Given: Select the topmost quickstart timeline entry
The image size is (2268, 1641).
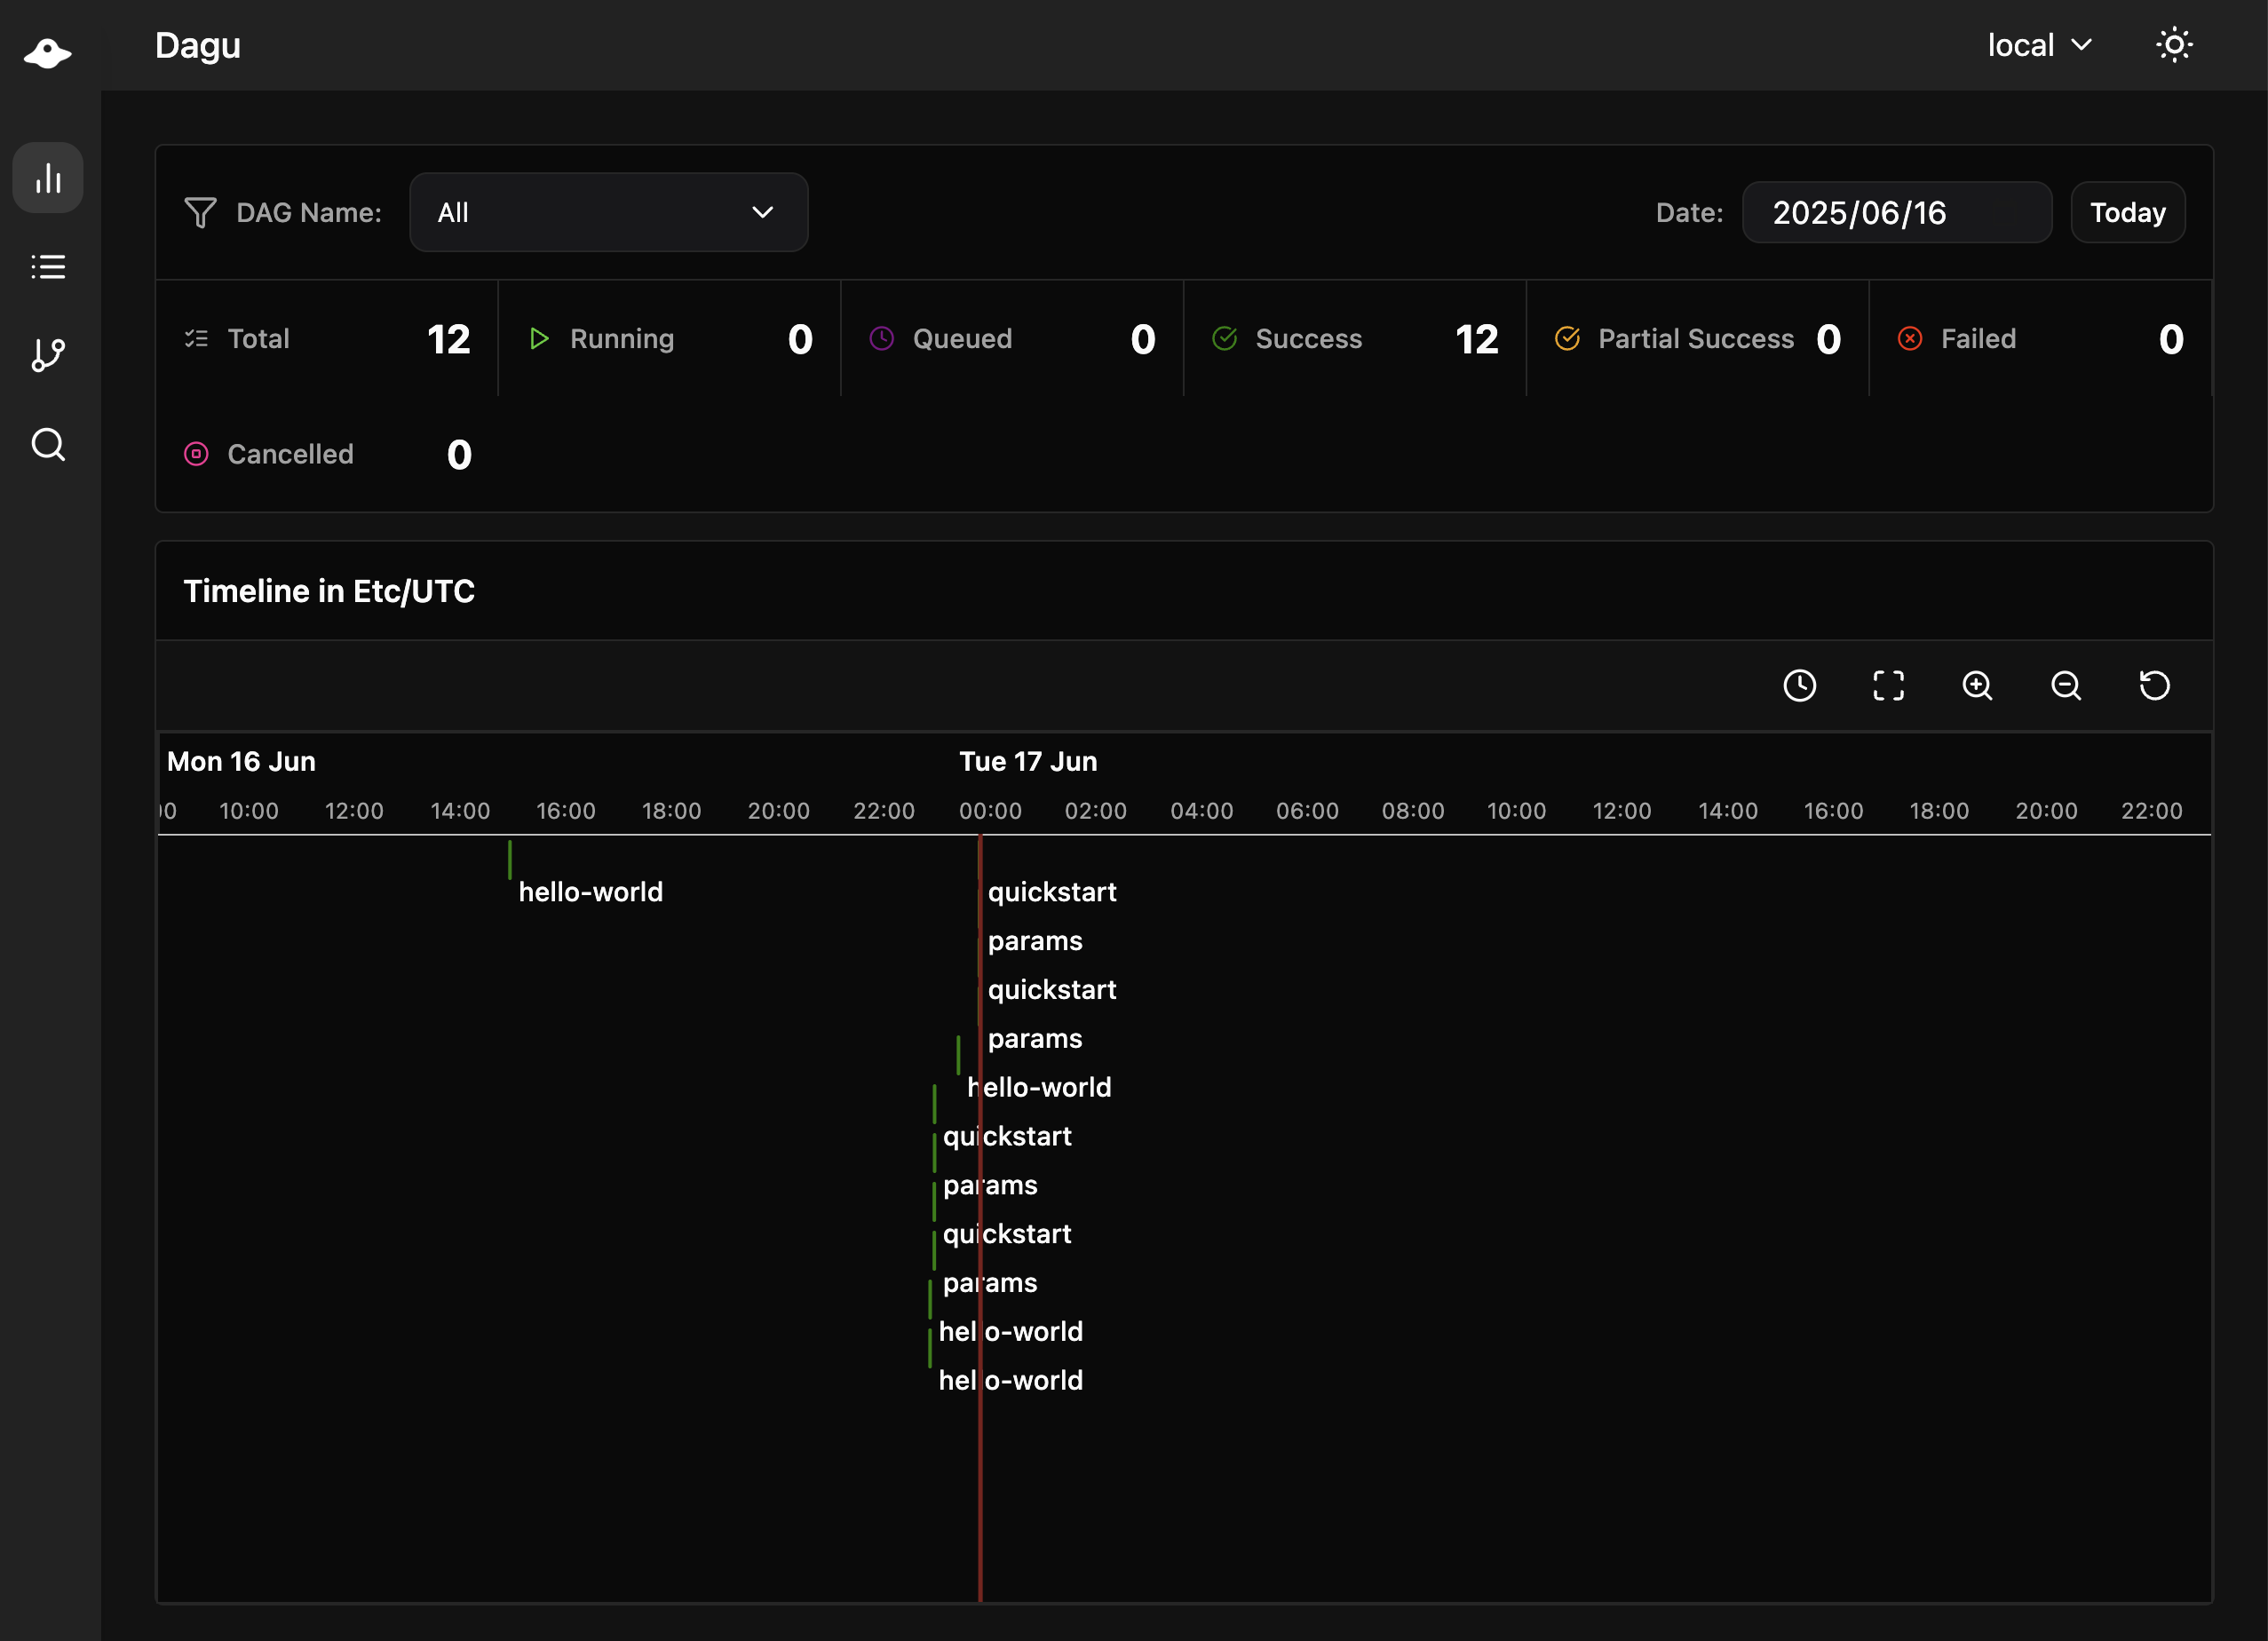Looking at the screenshot, I should pyautogui.click(x=1051, y=891).
